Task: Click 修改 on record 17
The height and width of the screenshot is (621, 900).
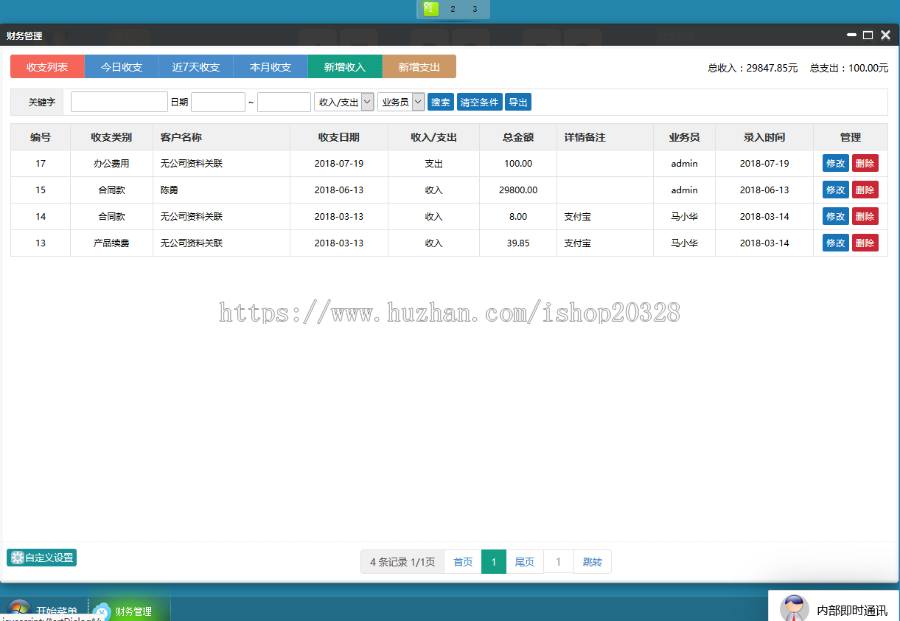Action: 836,162
